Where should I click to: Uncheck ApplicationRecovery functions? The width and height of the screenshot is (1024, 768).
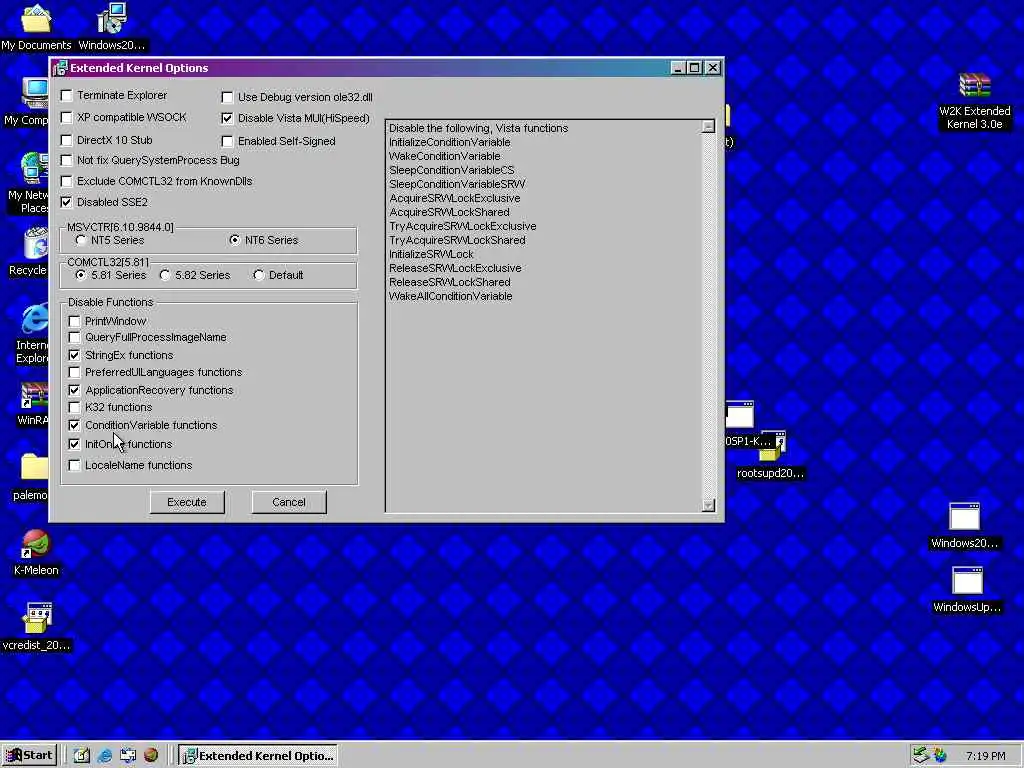click(74, 391)
